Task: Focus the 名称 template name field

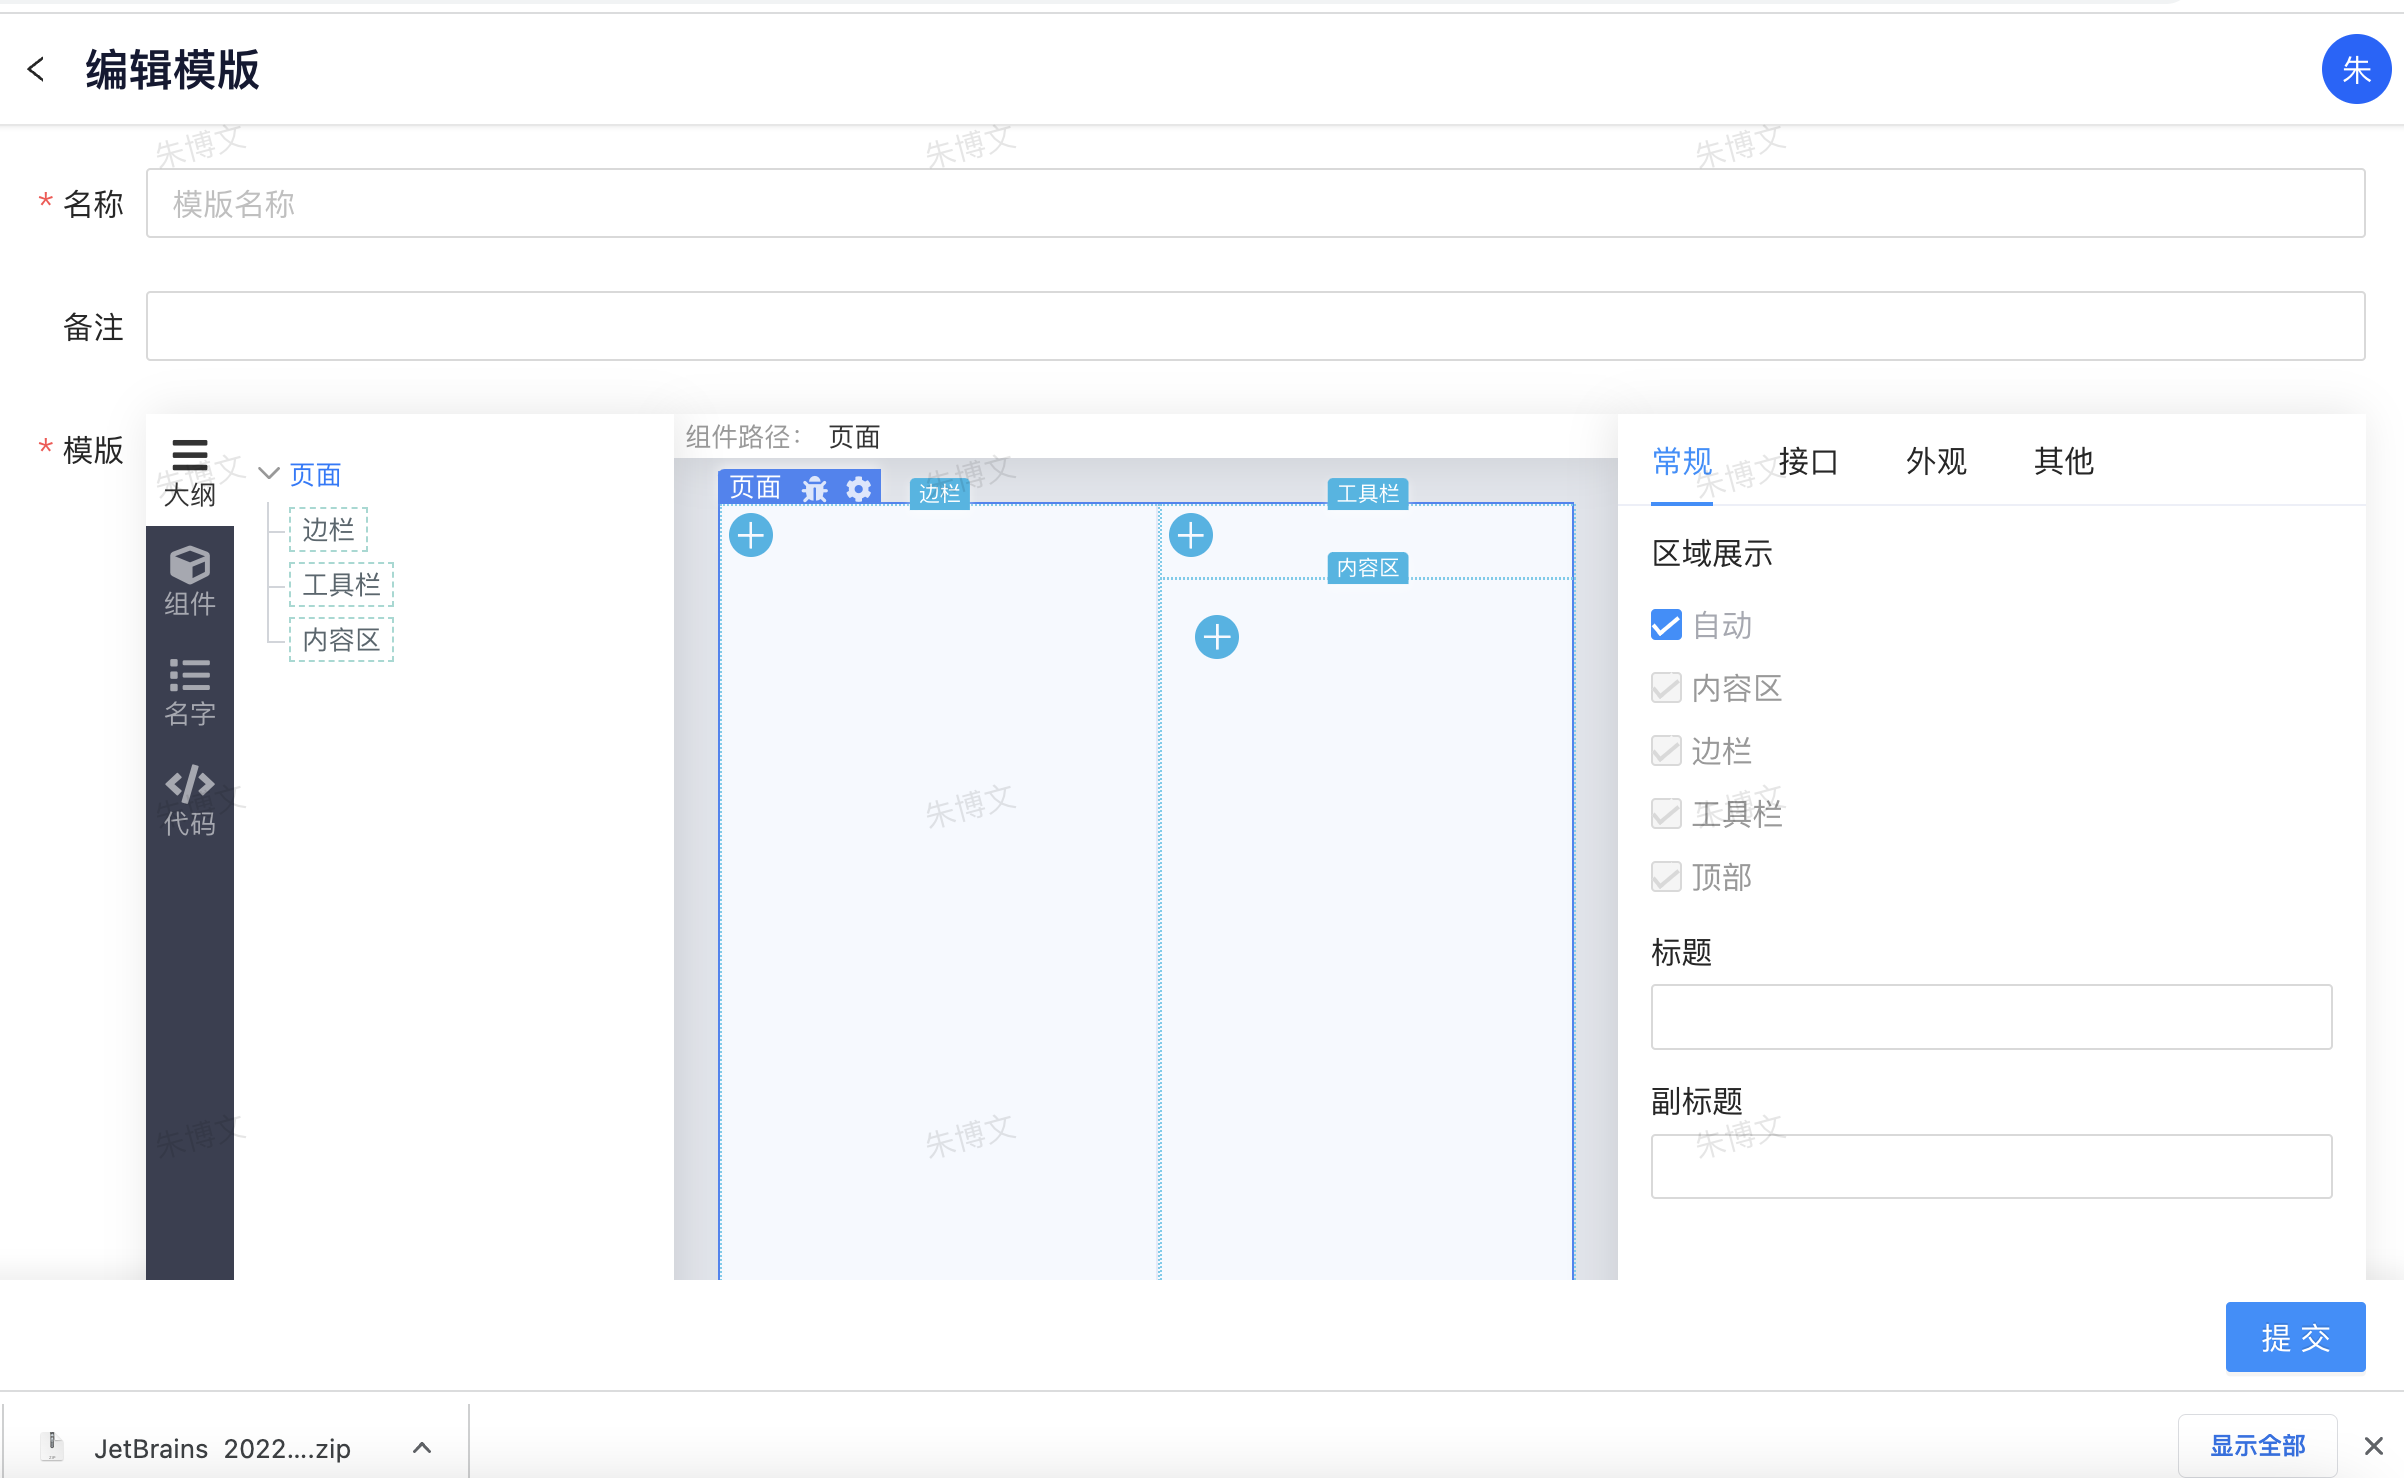Action: pyautogui.click(x=1255, y=203)
